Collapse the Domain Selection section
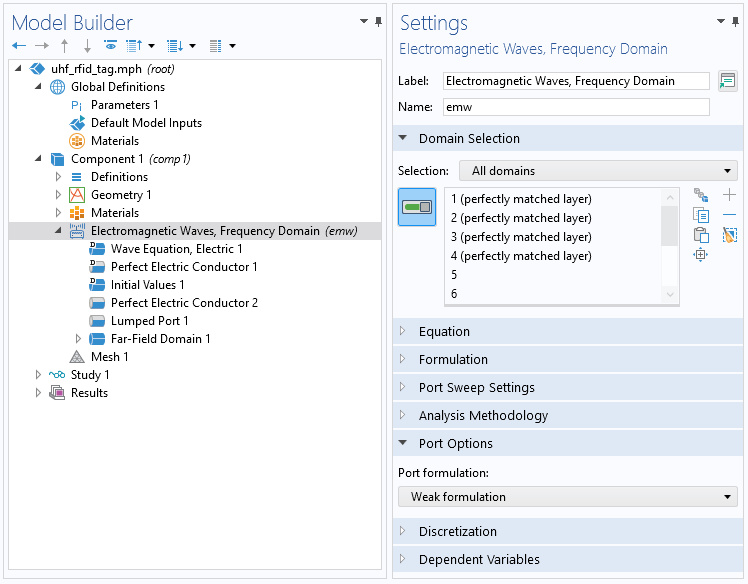The width and height of the screenshot is (748, 584). pos(469,139)
